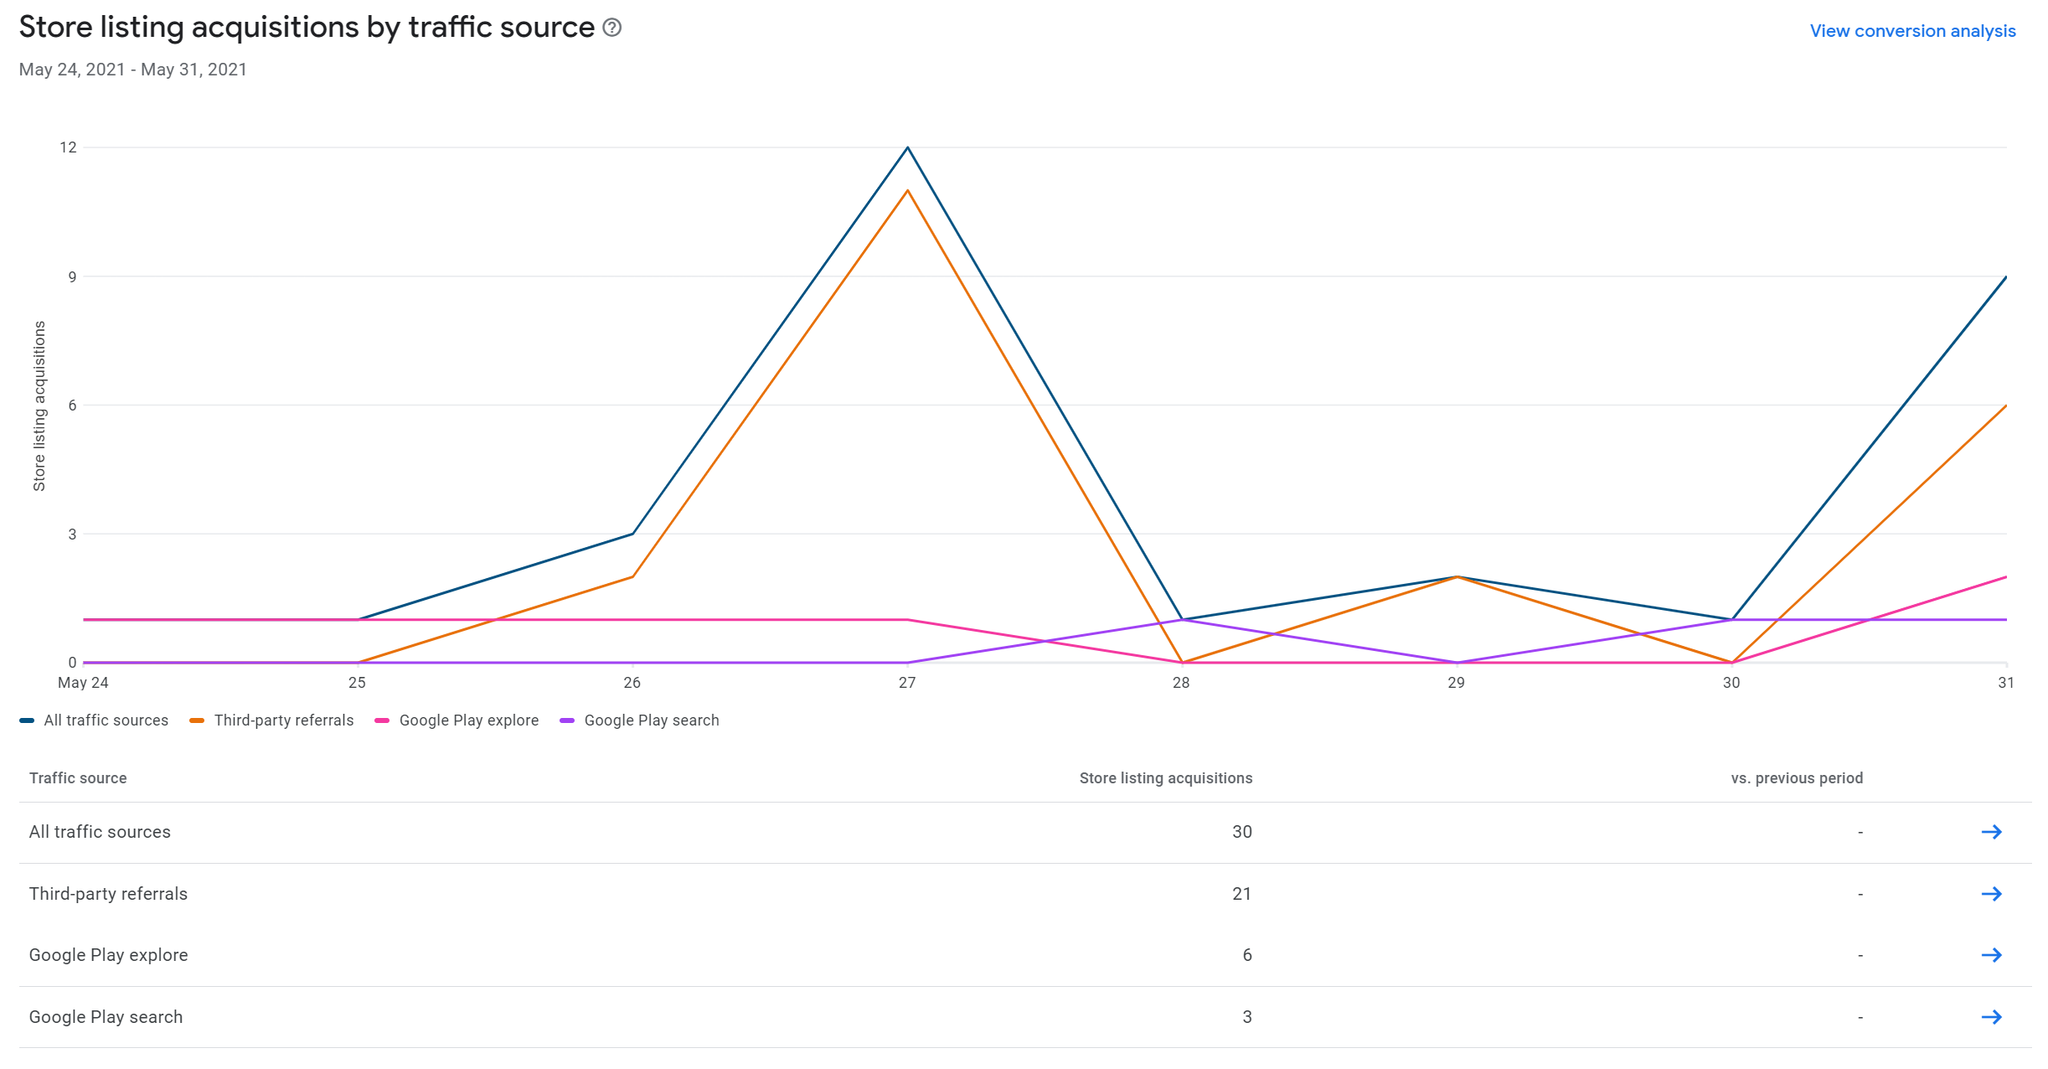Click the Traffic source column header
The height and width of the screenshot is (1069, 2048).
coord(78,778)
